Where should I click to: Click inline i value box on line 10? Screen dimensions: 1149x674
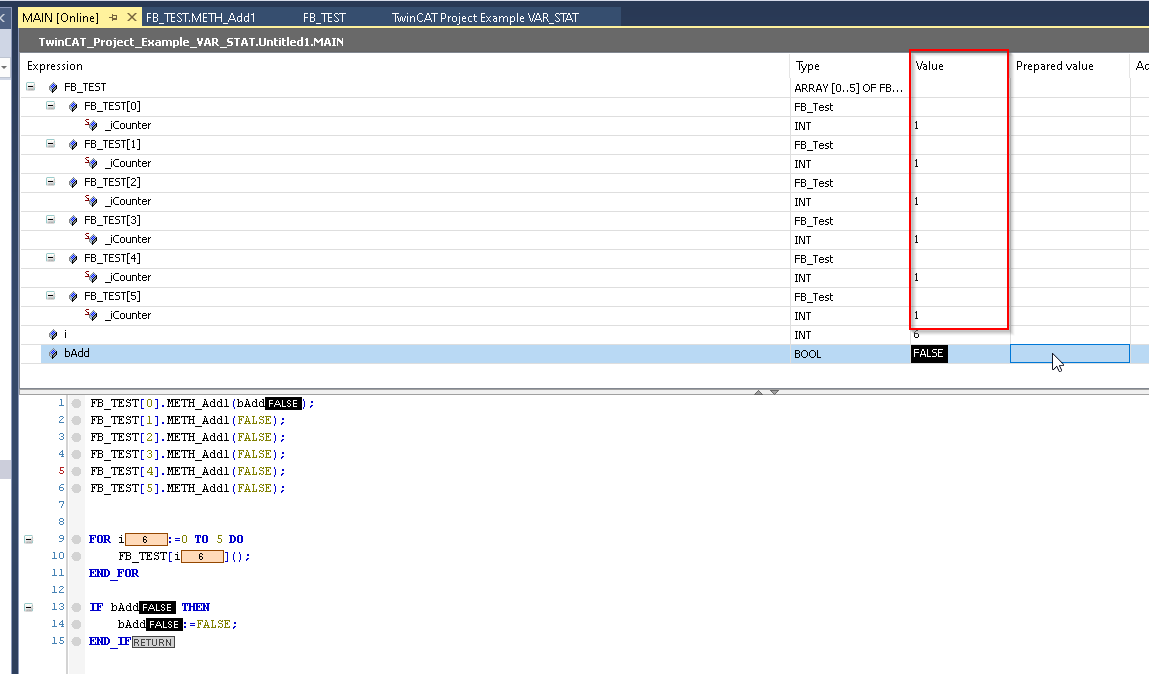pos(202,557)
